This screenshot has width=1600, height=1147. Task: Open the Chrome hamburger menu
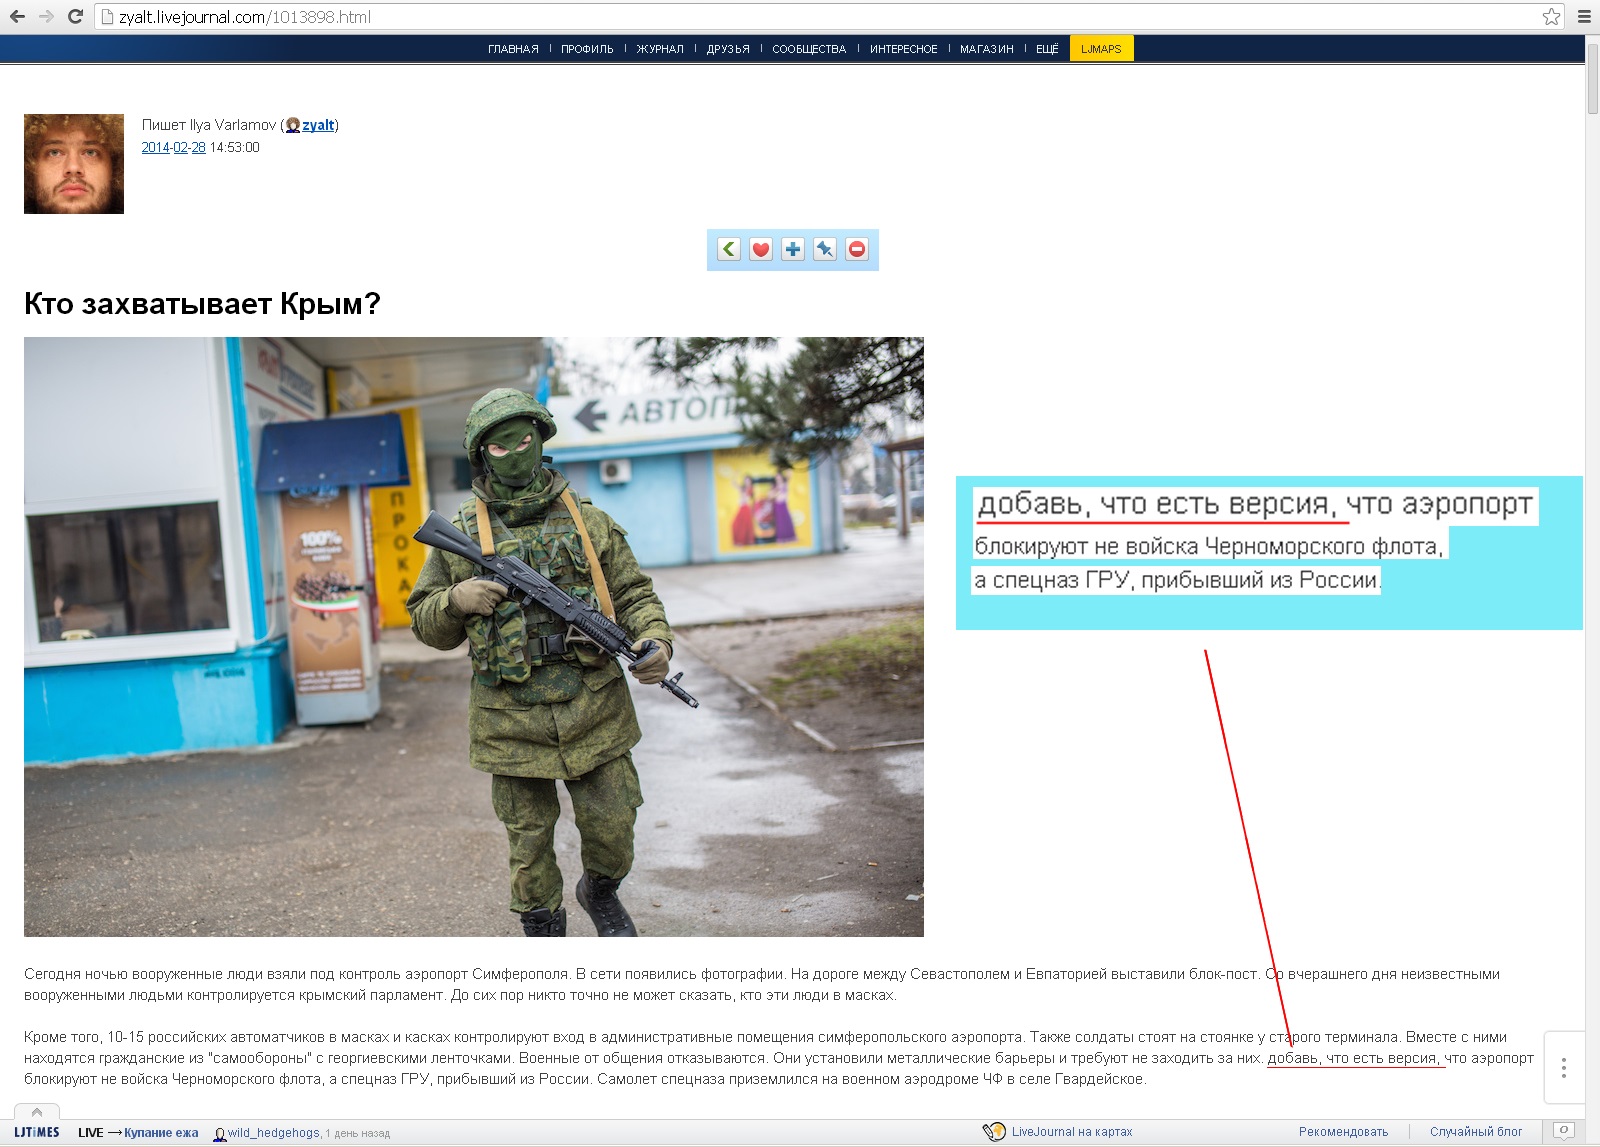point(1584,16)
